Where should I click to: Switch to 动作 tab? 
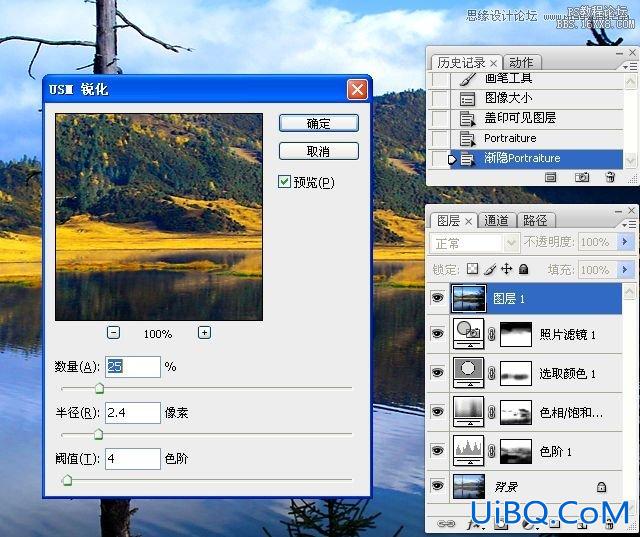pyautogui.click(x=521, y=62)
